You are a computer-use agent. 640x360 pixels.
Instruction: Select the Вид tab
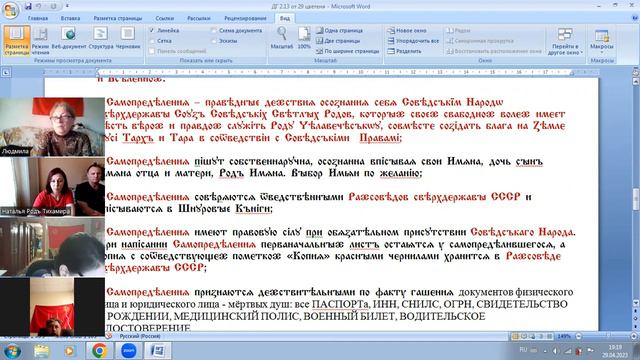pyautogui.click(x=285, y=18)
